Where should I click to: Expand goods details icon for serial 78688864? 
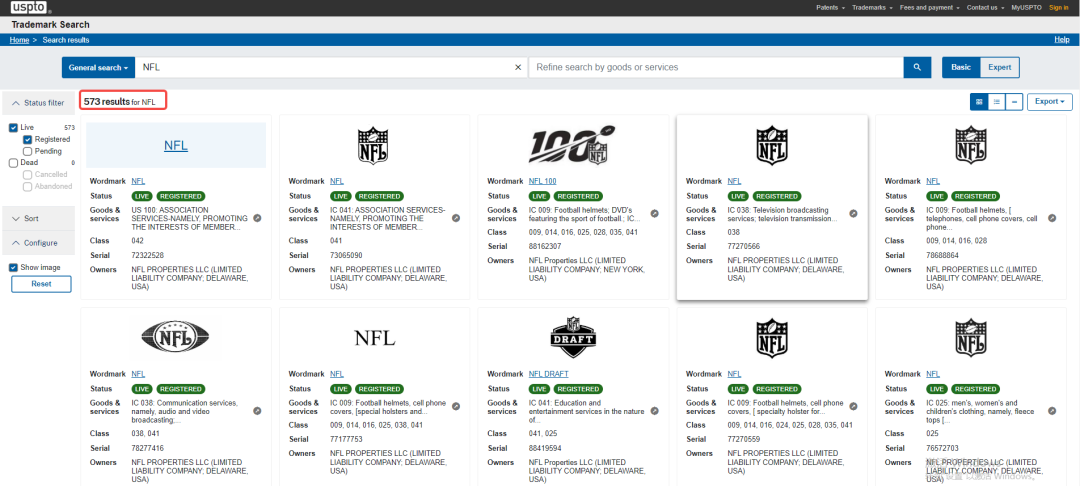click(x=1052, y=218)
